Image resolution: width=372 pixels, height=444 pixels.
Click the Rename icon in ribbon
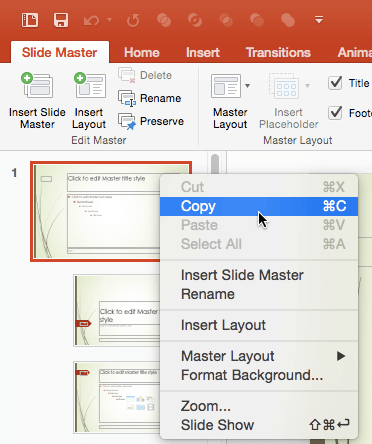coord(127,98)
